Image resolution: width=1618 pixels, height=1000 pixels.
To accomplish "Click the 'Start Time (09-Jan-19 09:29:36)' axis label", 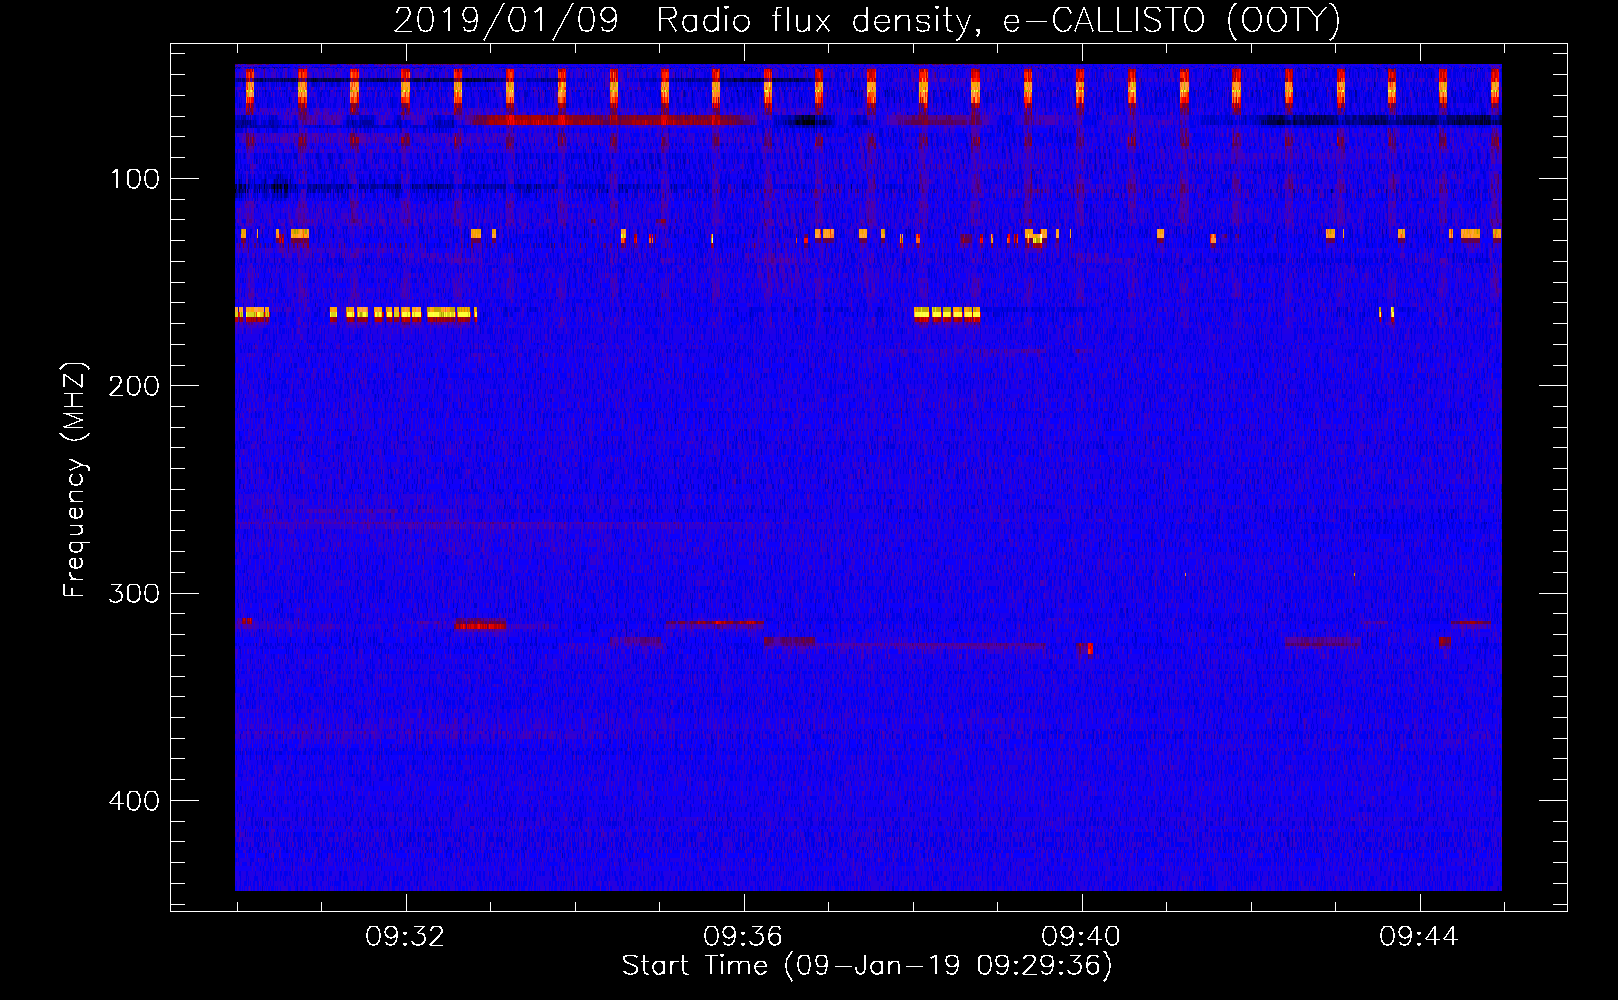I will point(867,966).
